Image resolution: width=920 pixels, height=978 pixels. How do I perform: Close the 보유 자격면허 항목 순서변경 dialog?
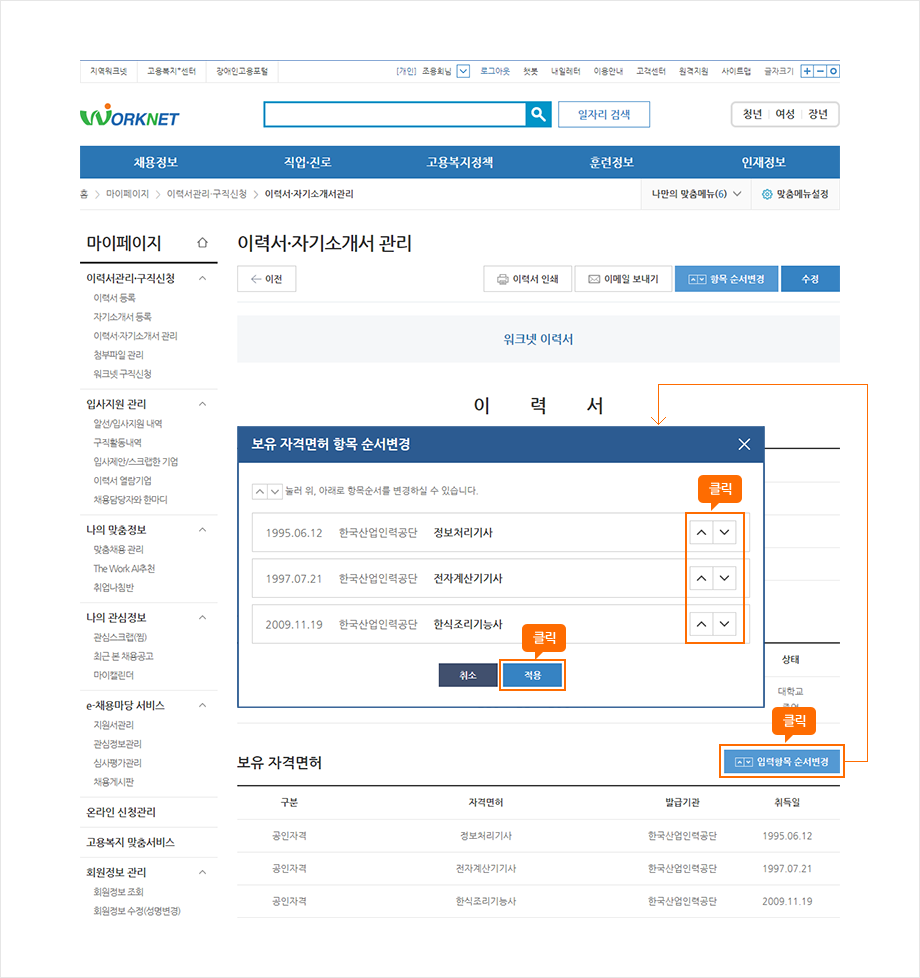743,444
